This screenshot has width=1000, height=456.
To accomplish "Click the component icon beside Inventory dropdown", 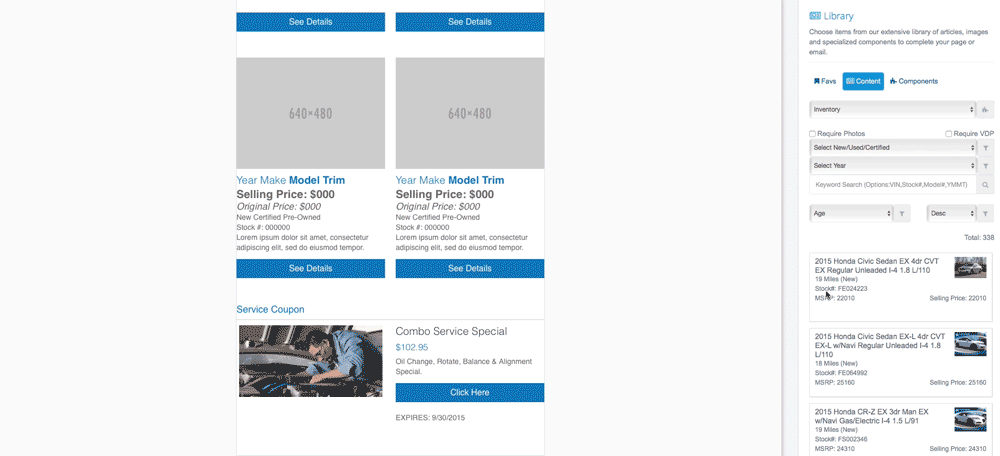I will pyautogui.click(x=985, y=110).
